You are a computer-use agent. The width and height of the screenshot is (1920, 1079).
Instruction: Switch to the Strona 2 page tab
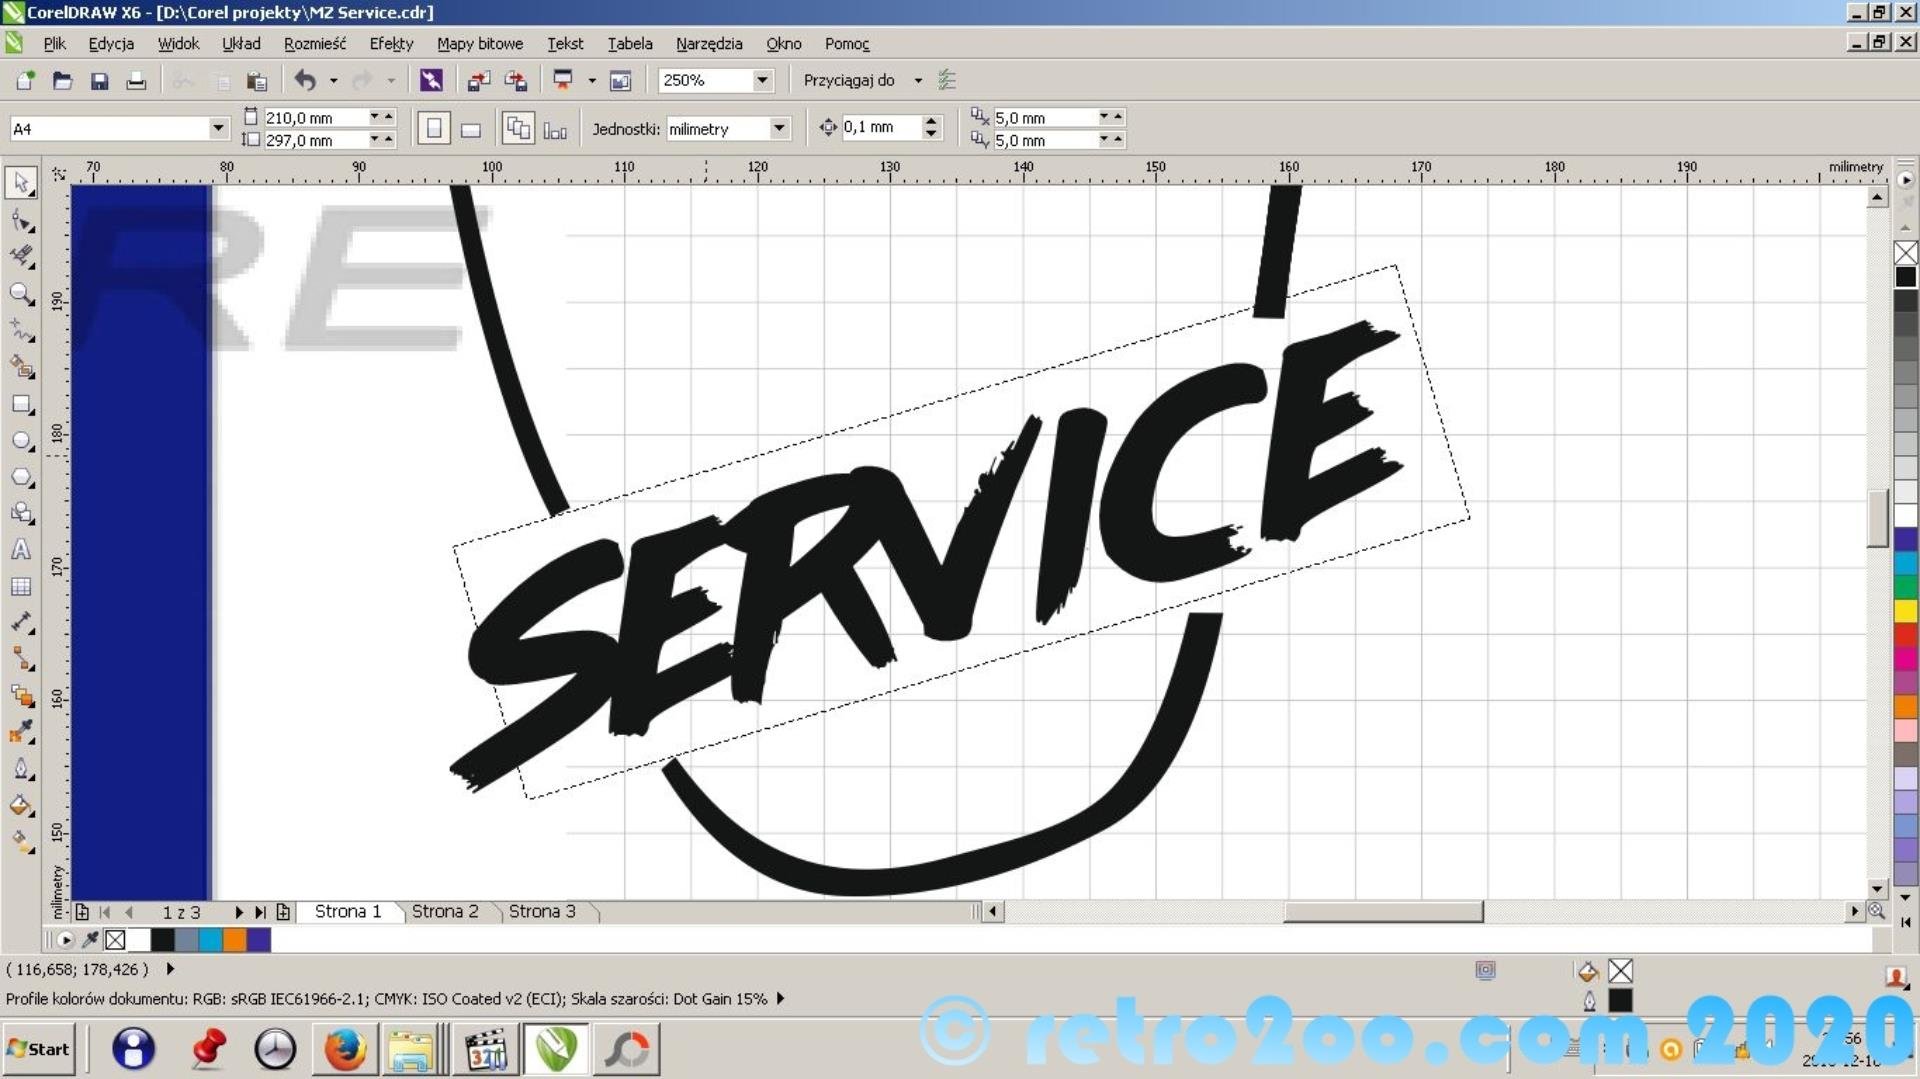point(445,911)
